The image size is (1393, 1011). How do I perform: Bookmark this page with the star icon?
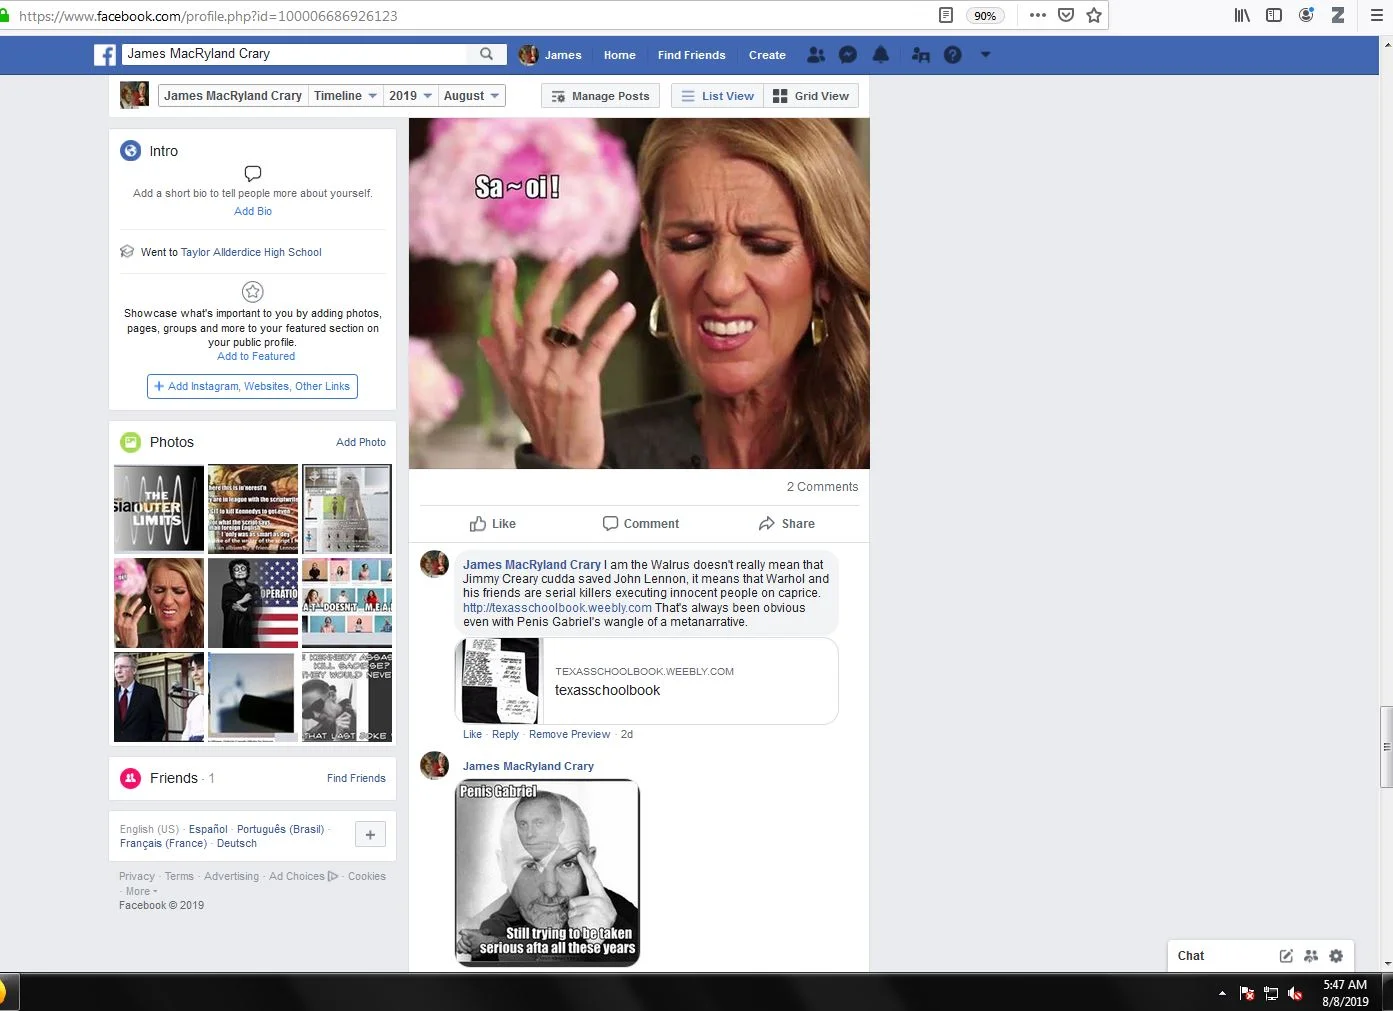pyautogui.click(x=1094, y=15)
